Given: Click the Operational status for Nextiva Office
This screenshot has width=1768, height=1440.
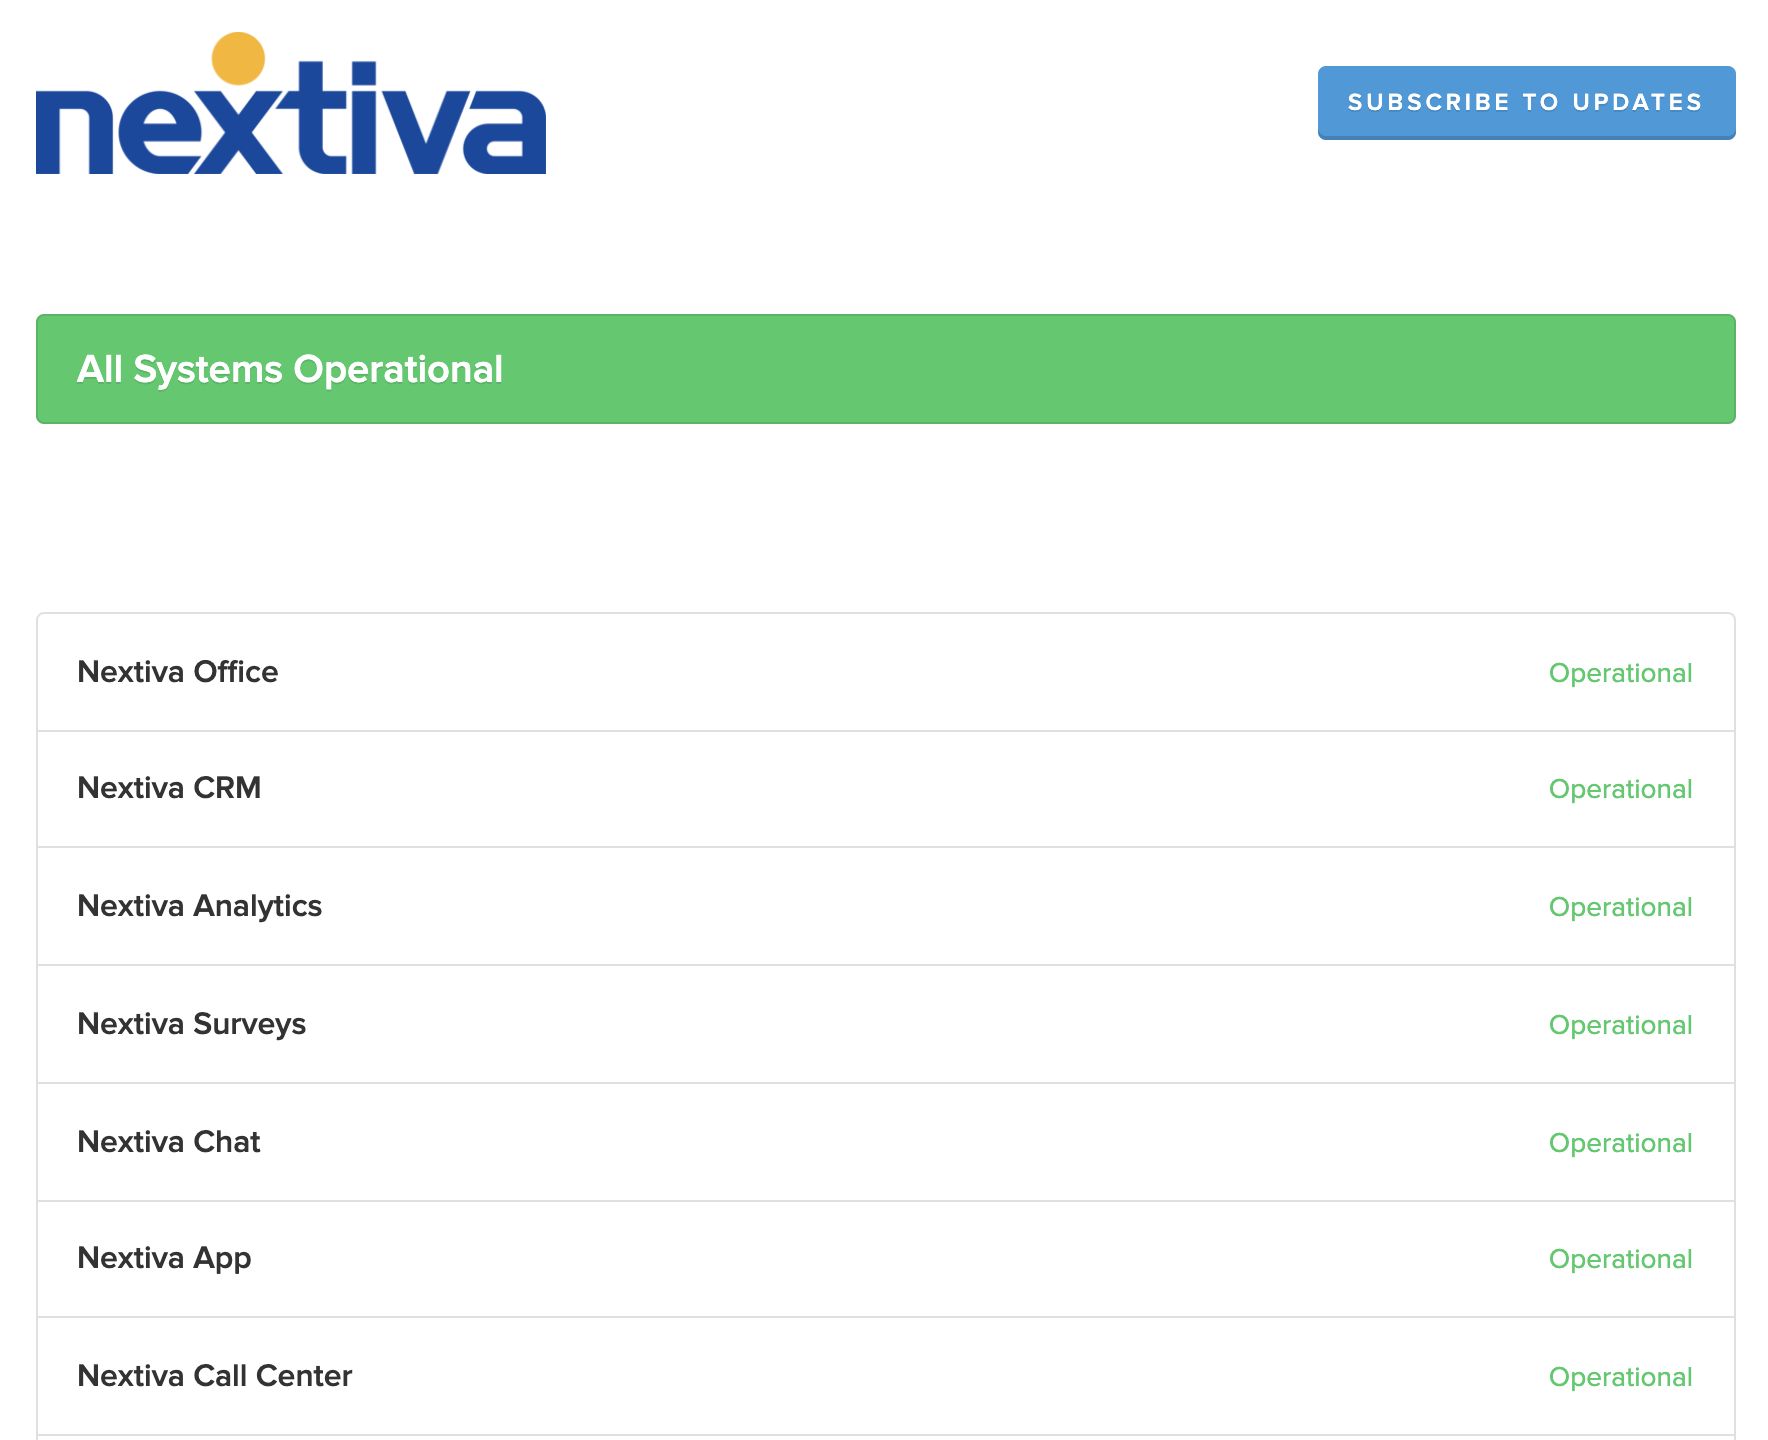Looking at the screenshot, I should [x=1620, y=673].
